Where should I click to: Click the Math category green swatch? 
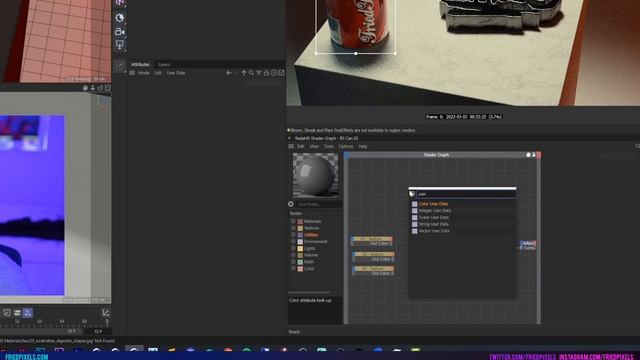300,262
